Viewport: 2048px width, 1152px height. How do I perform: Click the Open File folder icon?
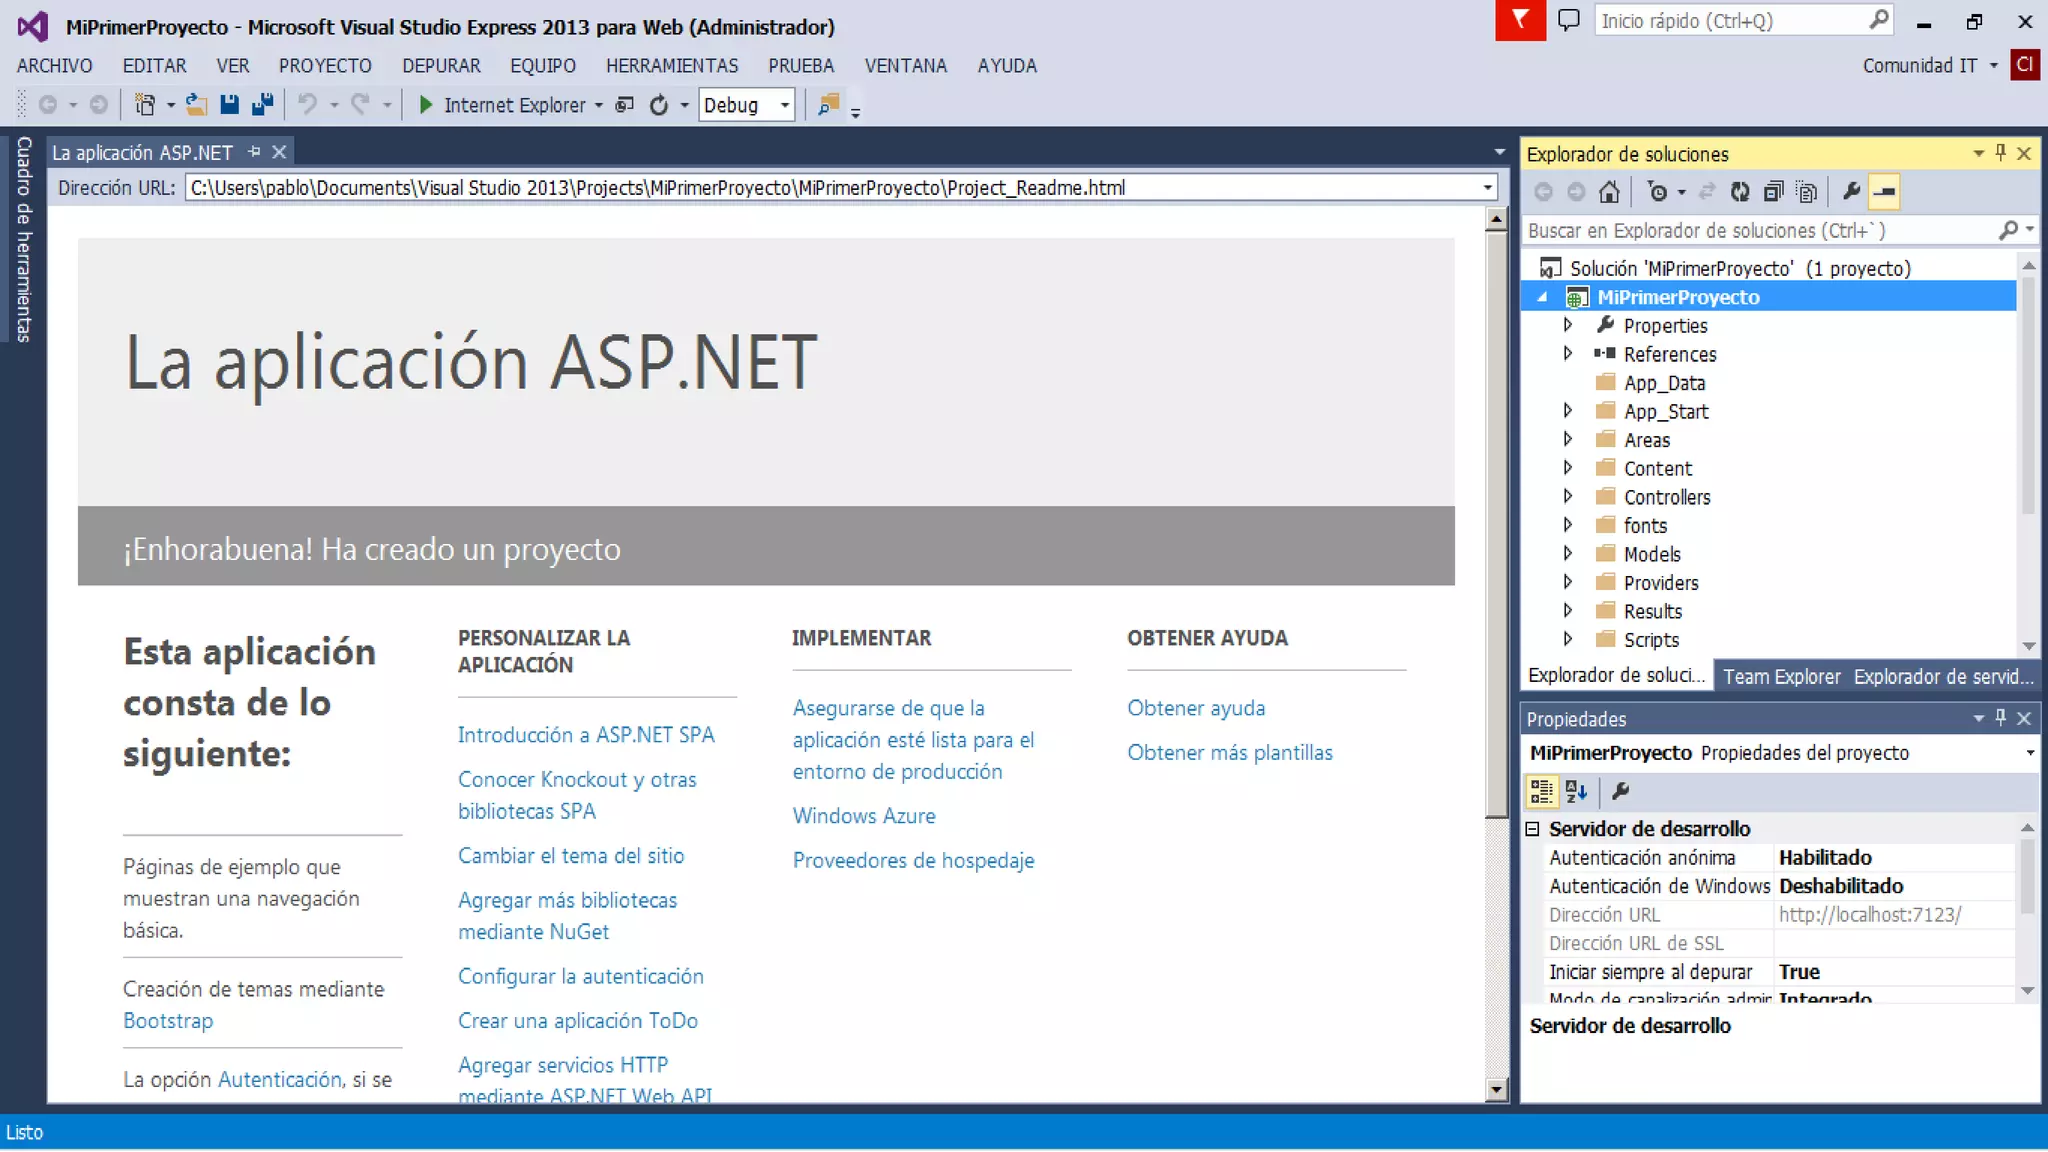tap(197, 105)
